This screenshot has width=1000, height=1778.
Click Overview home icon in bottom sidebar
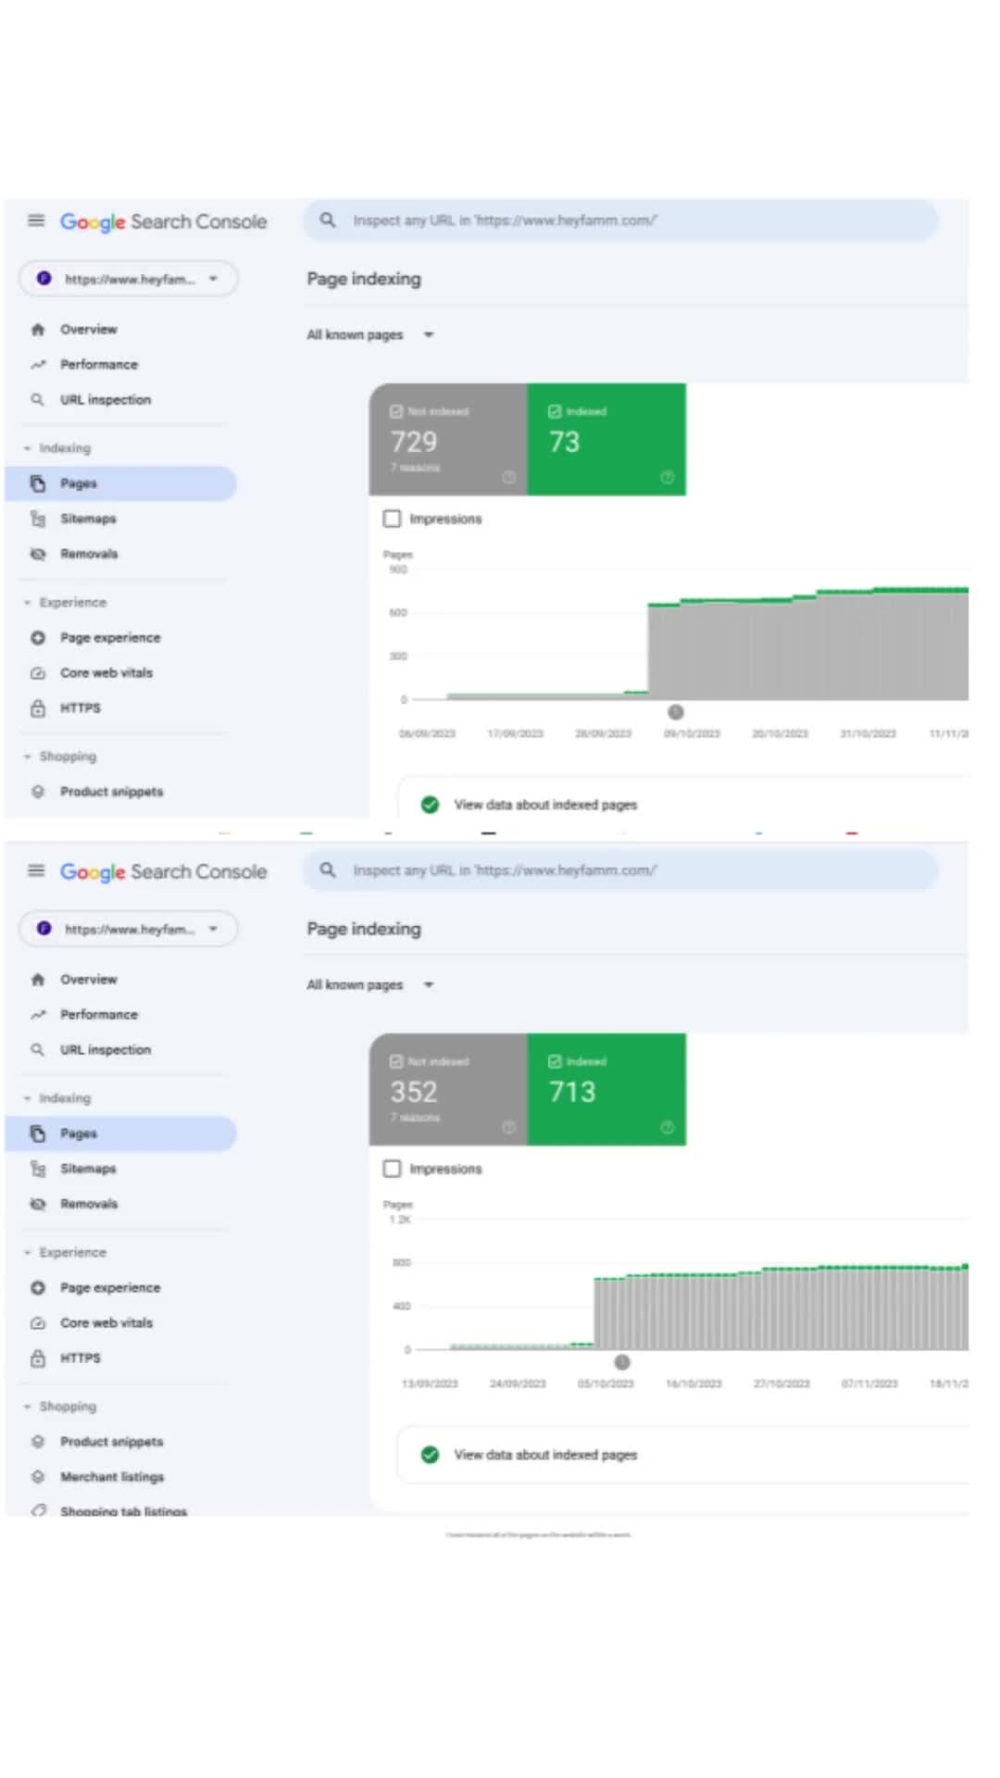pos(38,979)
